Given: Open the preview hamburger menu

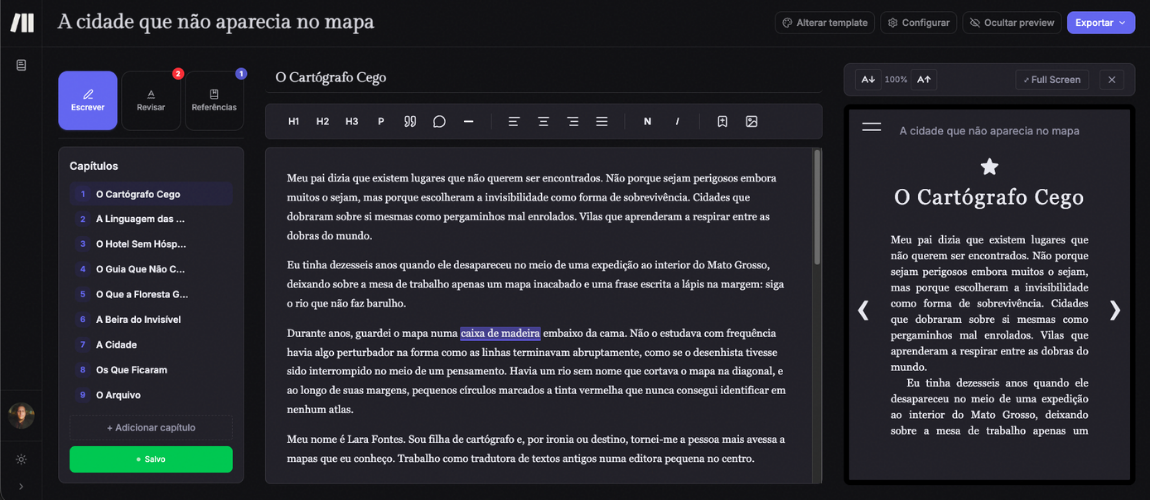Looking at the screenshot, I should tap(871, 127).
